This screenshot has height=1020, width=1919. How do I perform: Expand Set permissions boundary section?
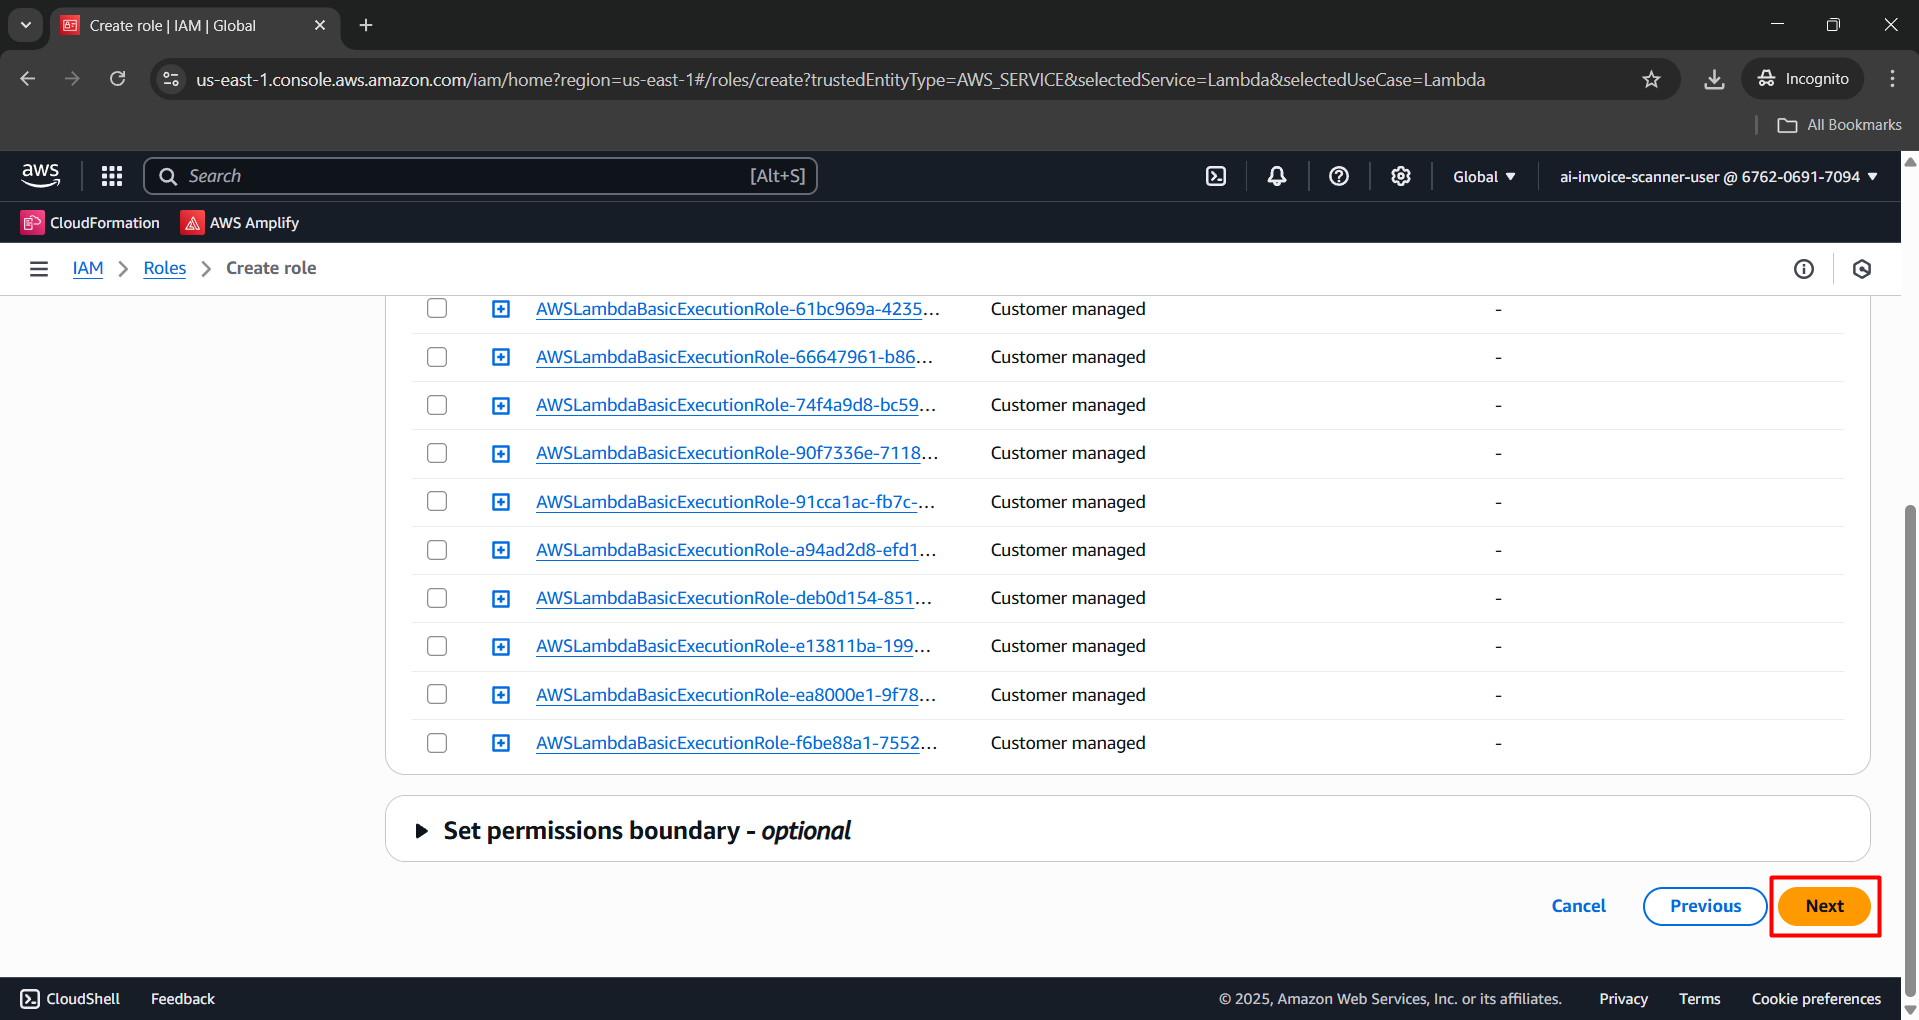click(x=422, y=831)
